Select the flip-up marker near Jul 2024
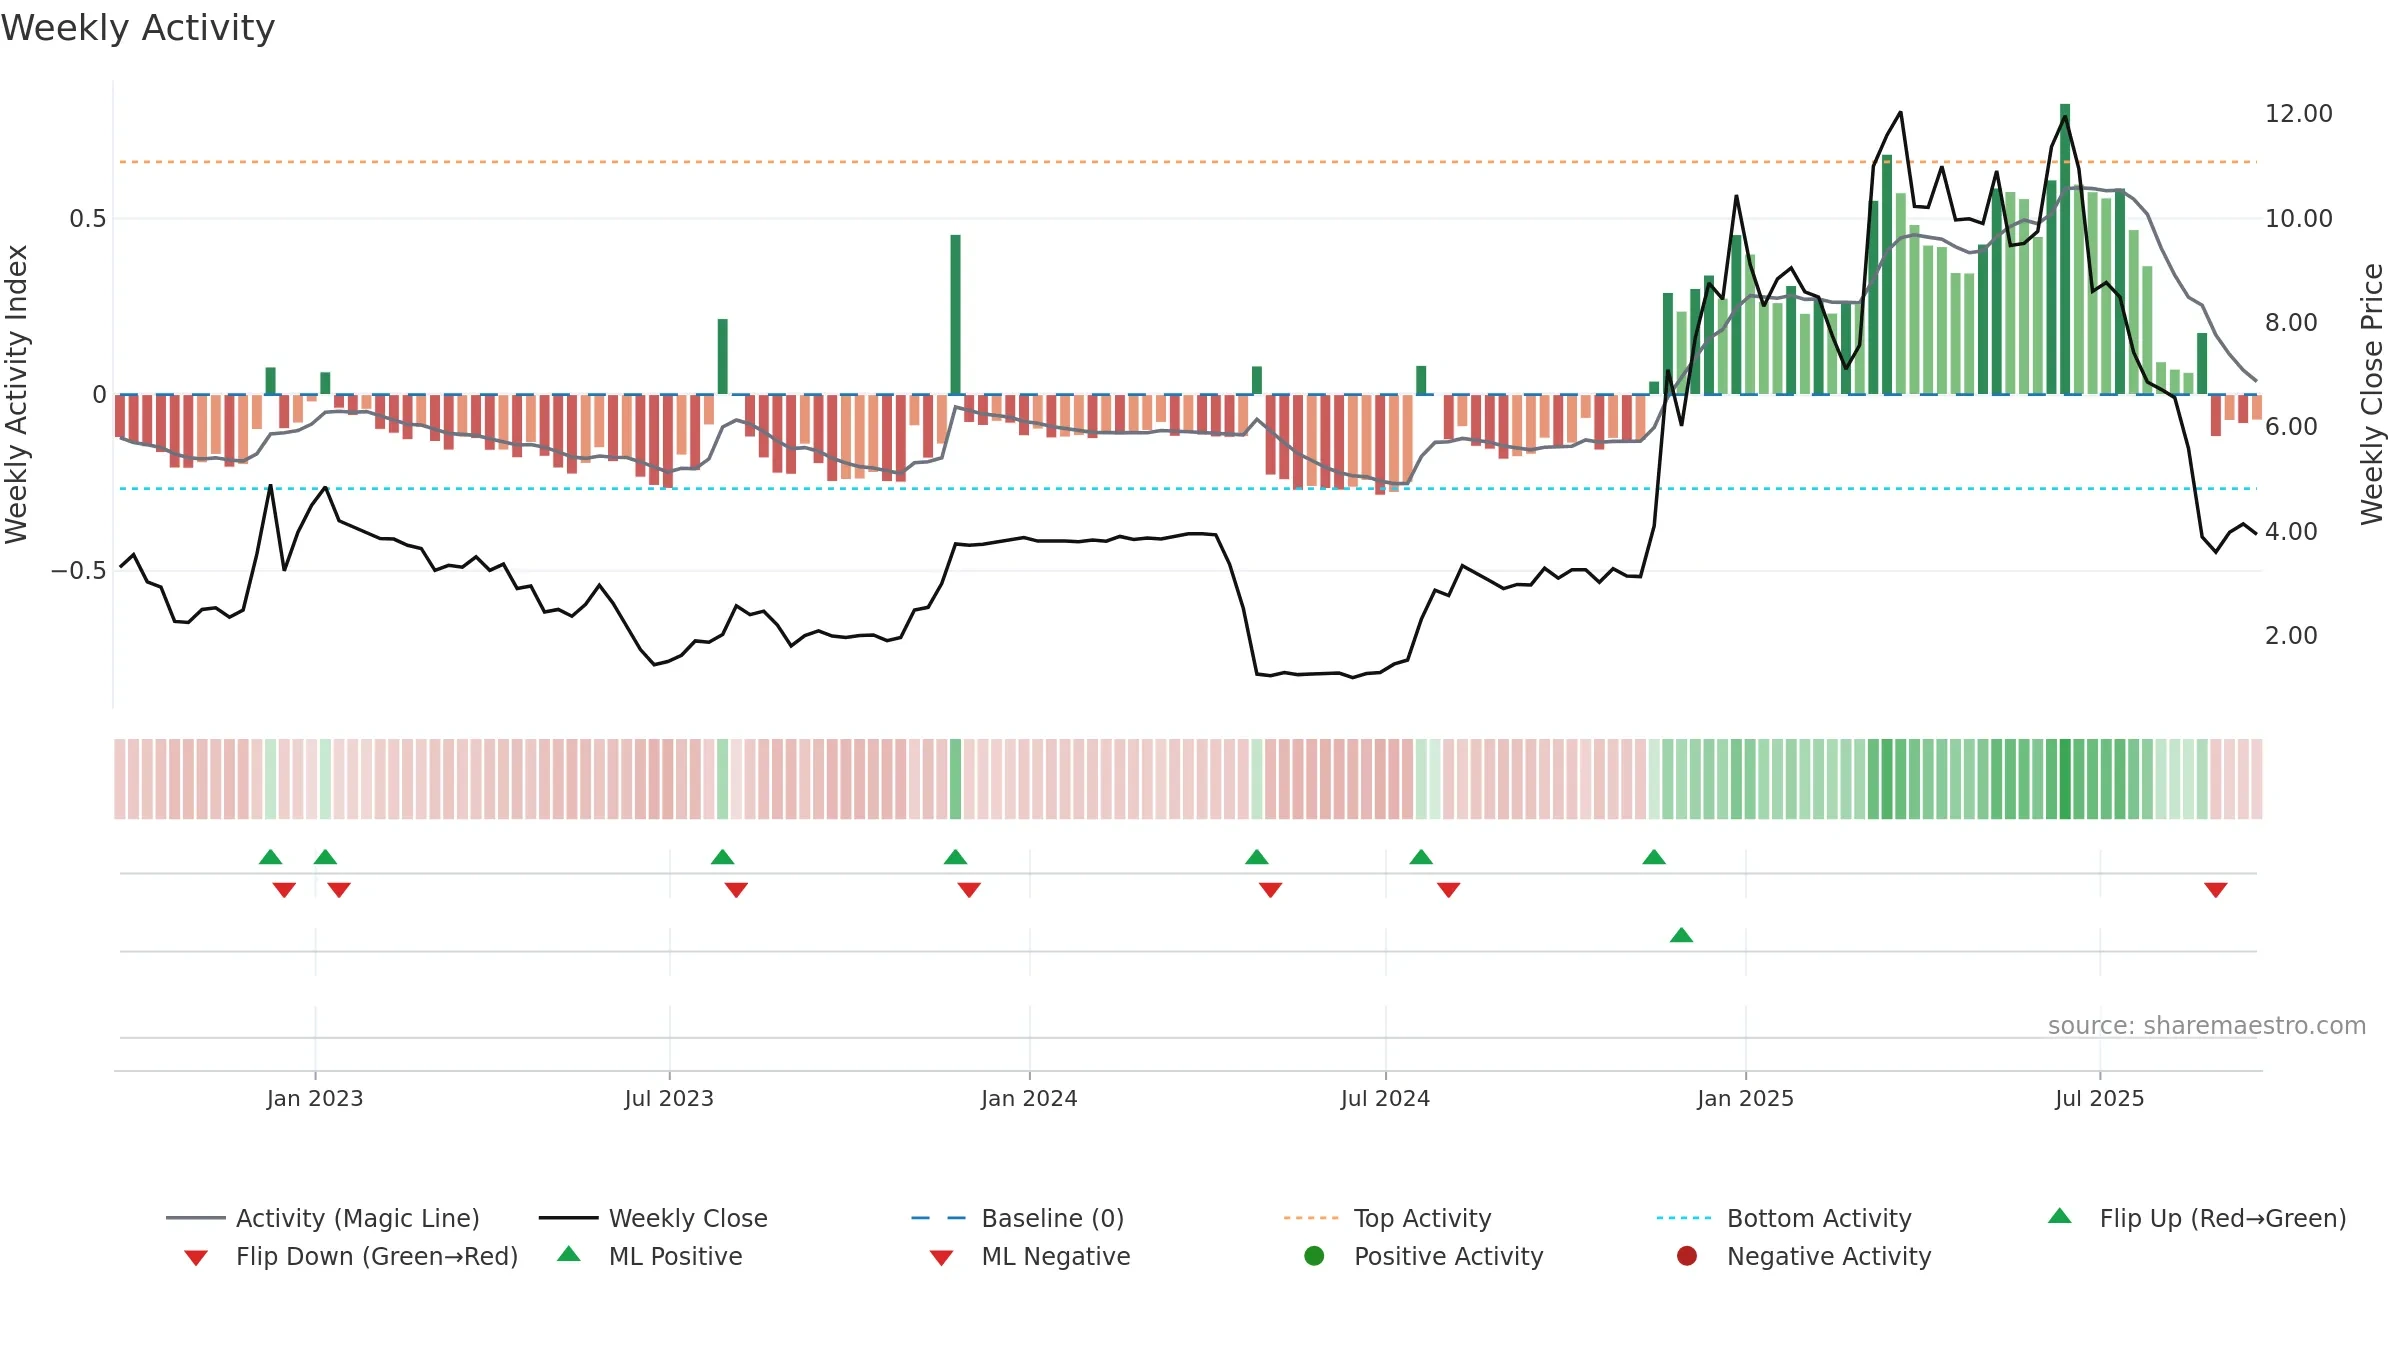The height and width of the screenshot is (1350, 2400). coord(1421,857)
